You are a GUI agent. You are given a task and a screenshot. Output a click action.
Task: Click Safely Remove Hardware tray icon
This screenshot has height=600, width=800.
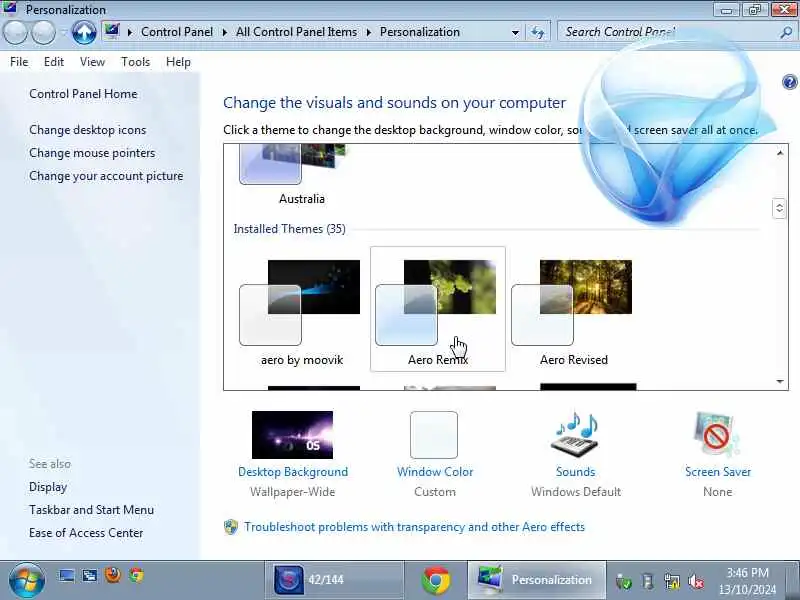coord(648,581)
